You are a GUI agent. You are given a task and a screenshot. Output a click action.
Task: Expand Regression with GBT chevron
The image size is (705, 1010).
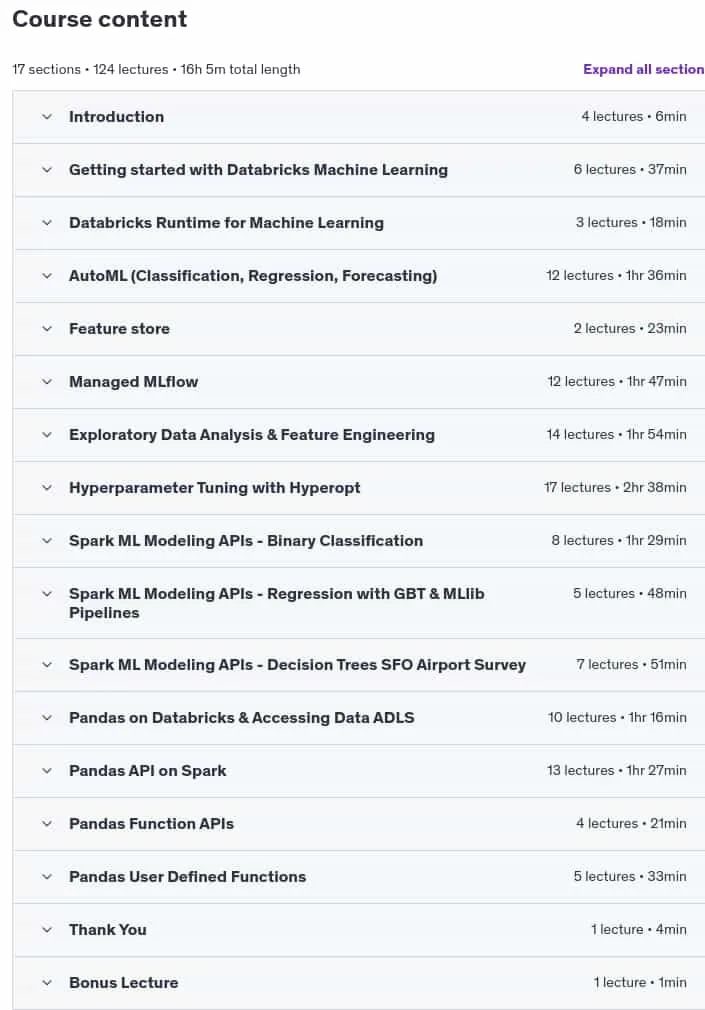(x=47, y=594)
